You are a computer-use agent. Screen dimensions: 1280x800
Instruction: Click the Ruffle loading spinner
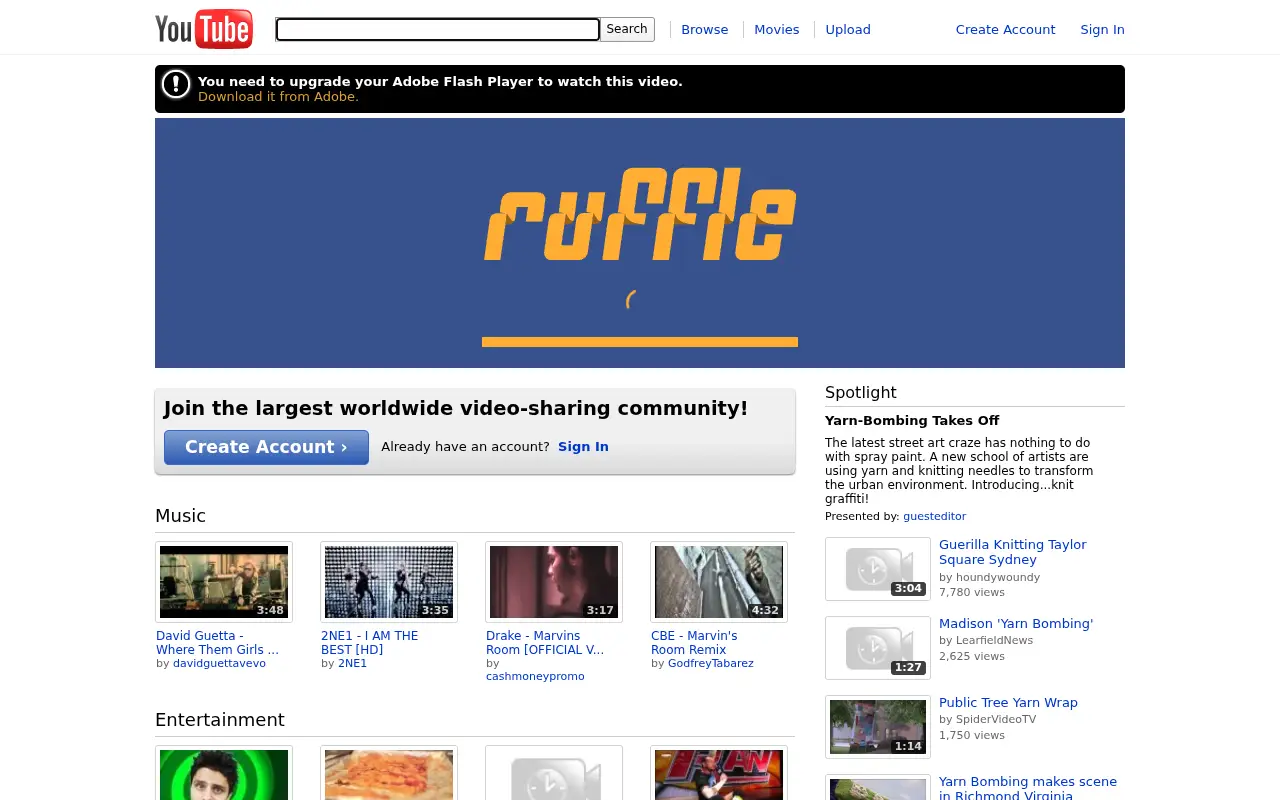tap(633, 300)
